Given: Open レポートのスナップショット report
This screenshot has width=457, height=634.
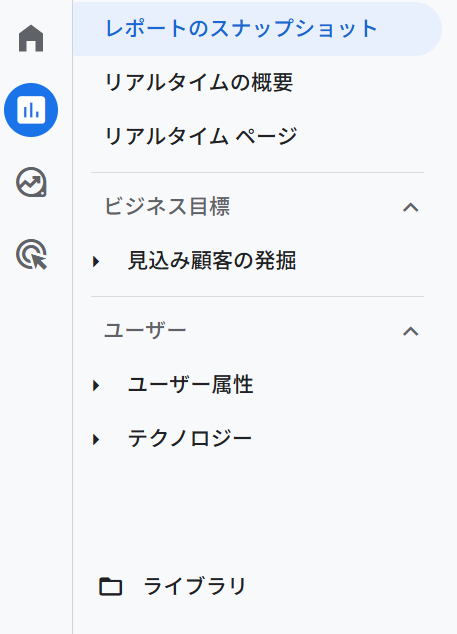Looking at the screenshot, I should point(257,29).
